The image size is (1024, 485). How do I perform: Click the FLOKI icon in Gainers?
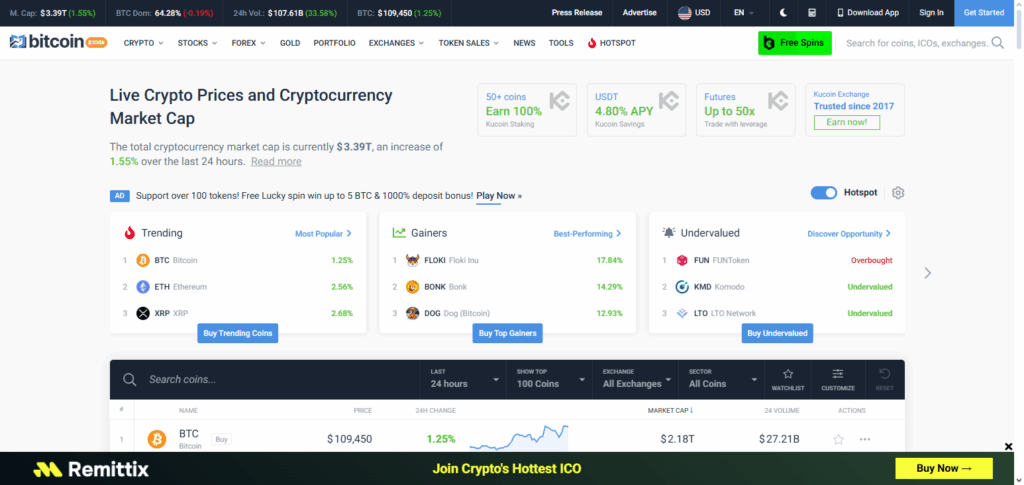point(412,260)
